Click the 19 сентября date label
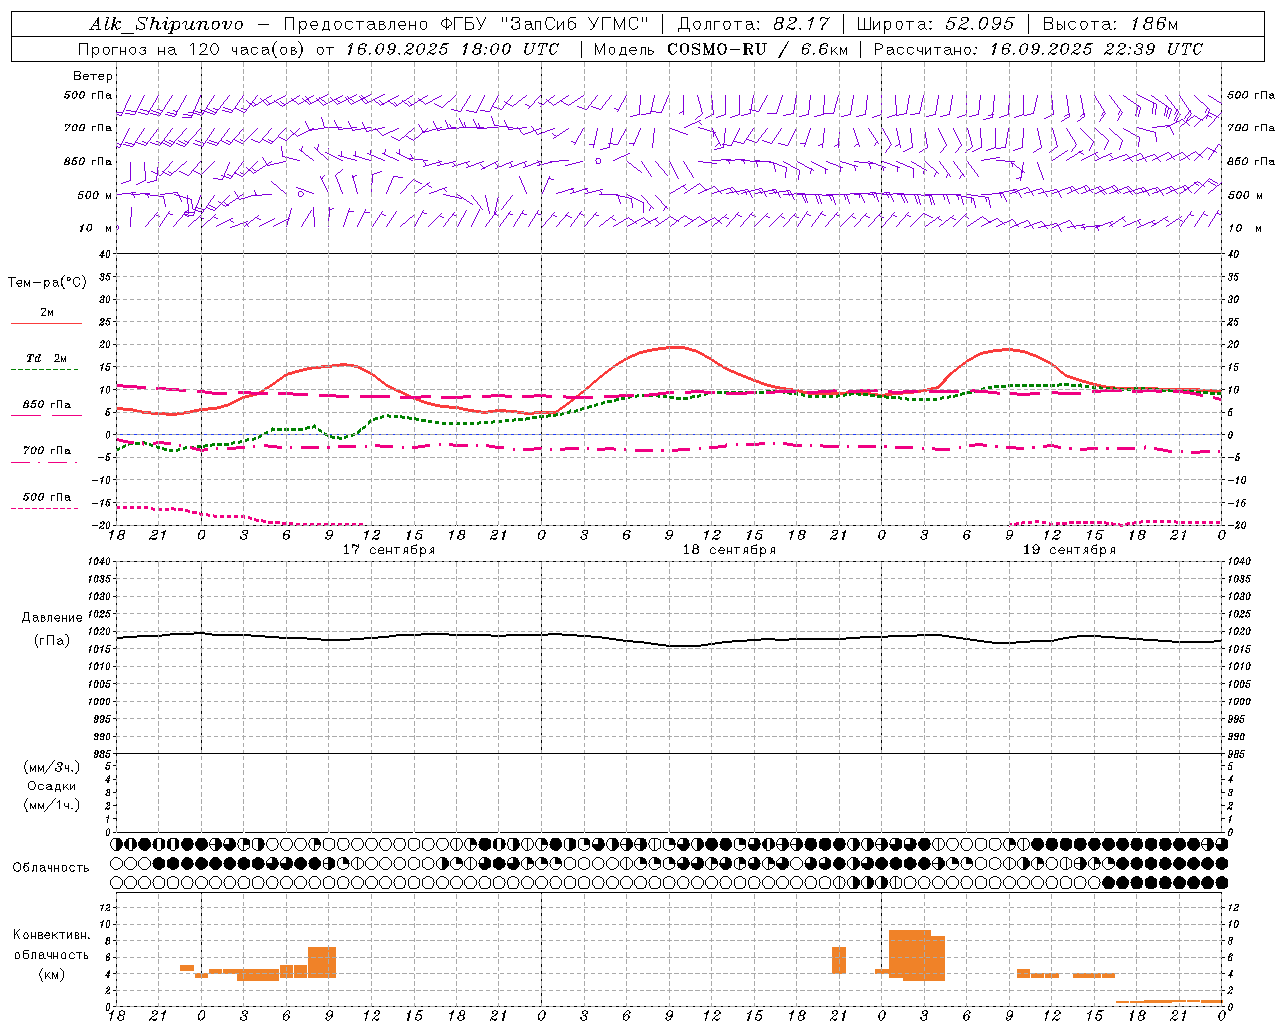This screenshot has width=1280, height=1024. pos(1069,550)
